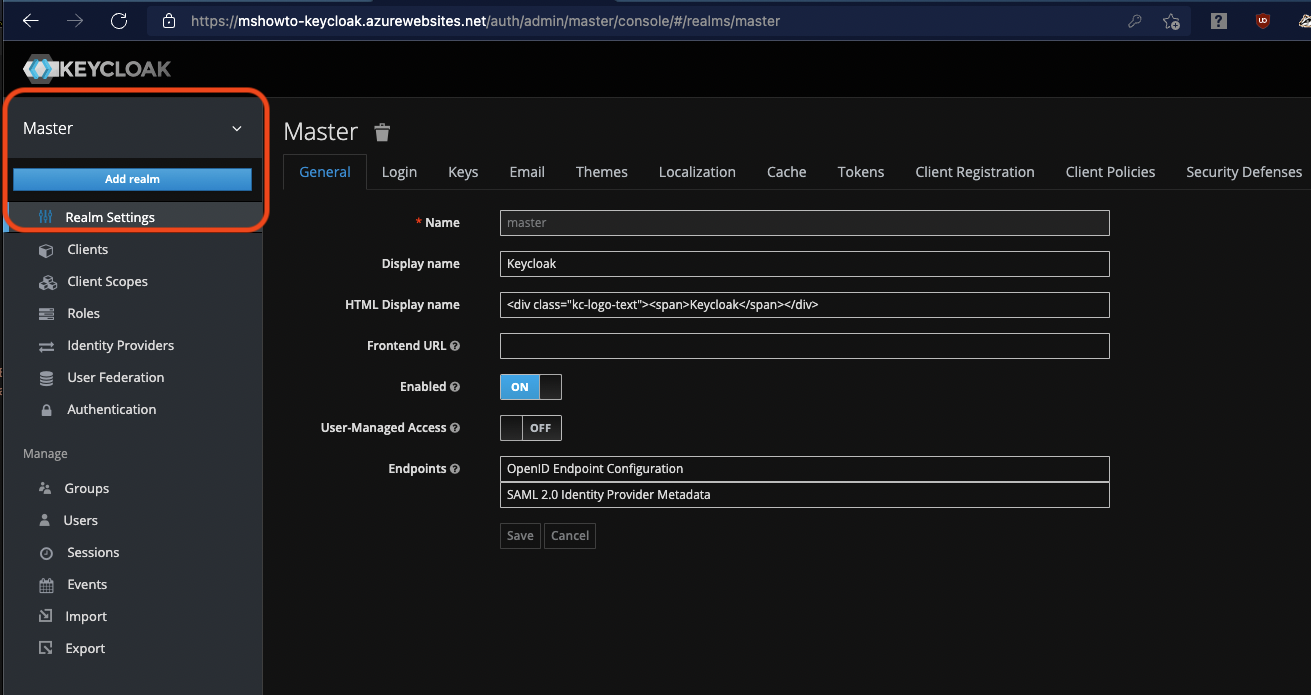Show help tooltip for Endpoints
The height and width of the screenshot is (695, 1311).
(x=455, y=469)
